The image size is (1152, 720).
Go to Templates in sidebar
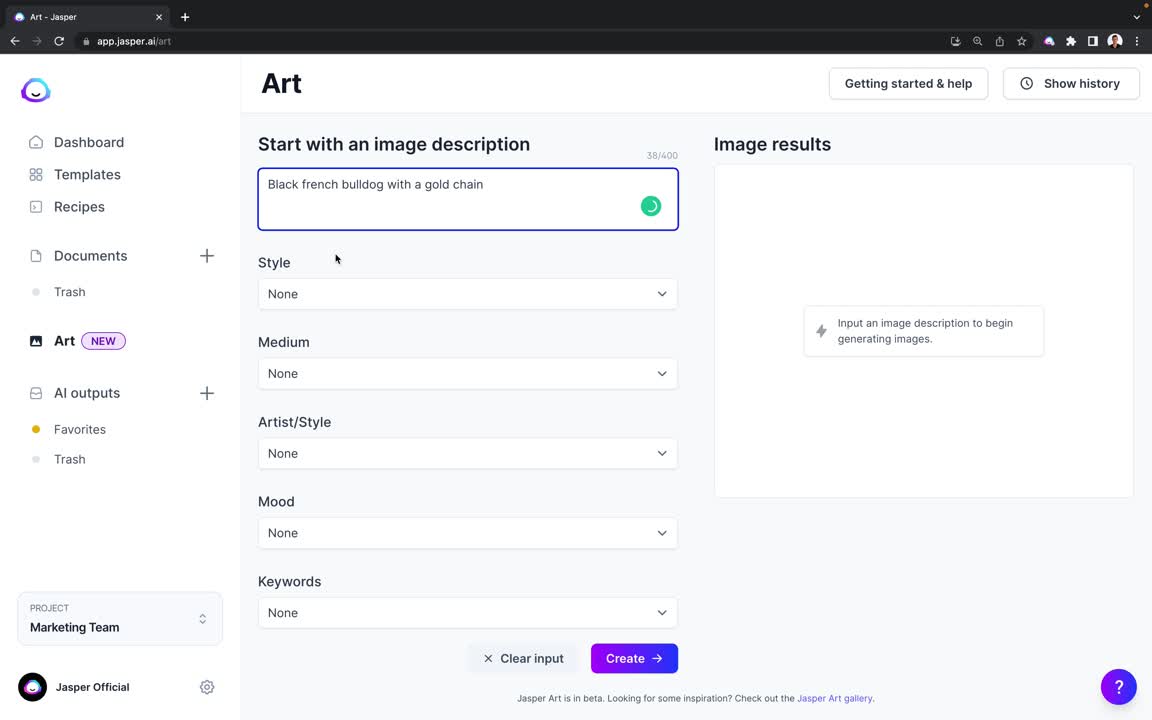point(87,174)
